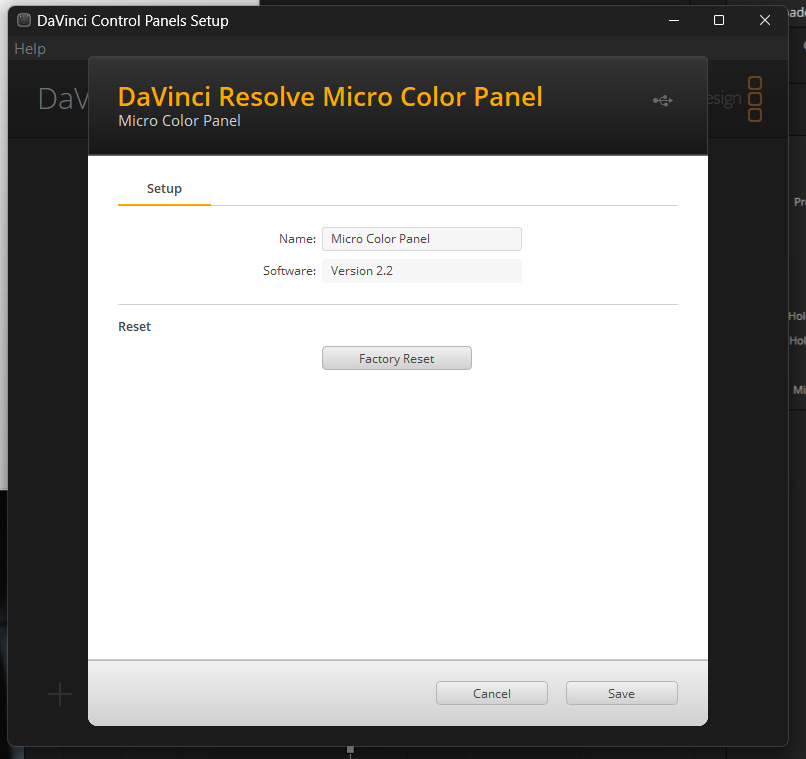This screenshot has height=759, width=806.
Task: Click the Software: field label
Action: (289, 271)
